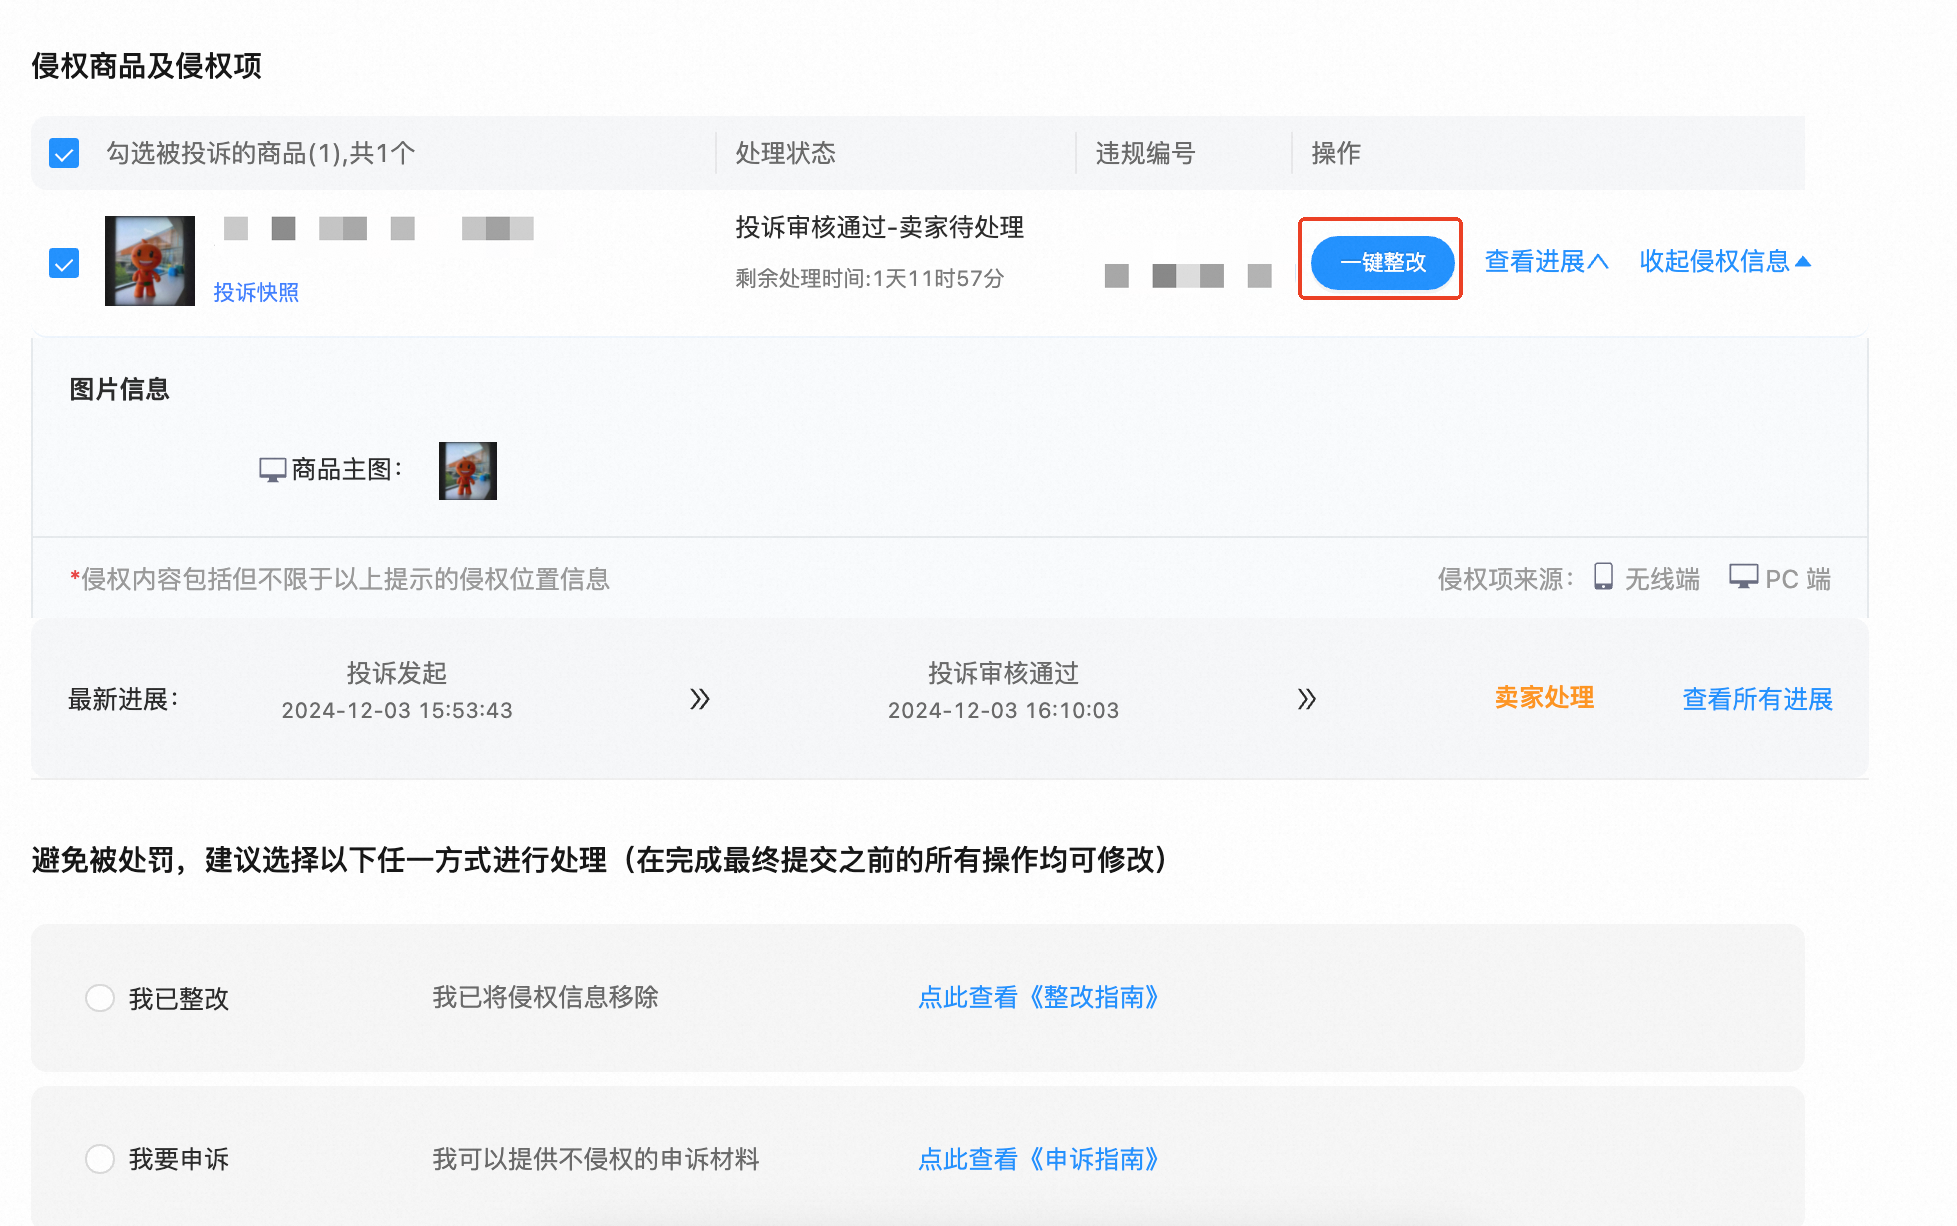Click the 违规编号 column header

click(1145, 153)
